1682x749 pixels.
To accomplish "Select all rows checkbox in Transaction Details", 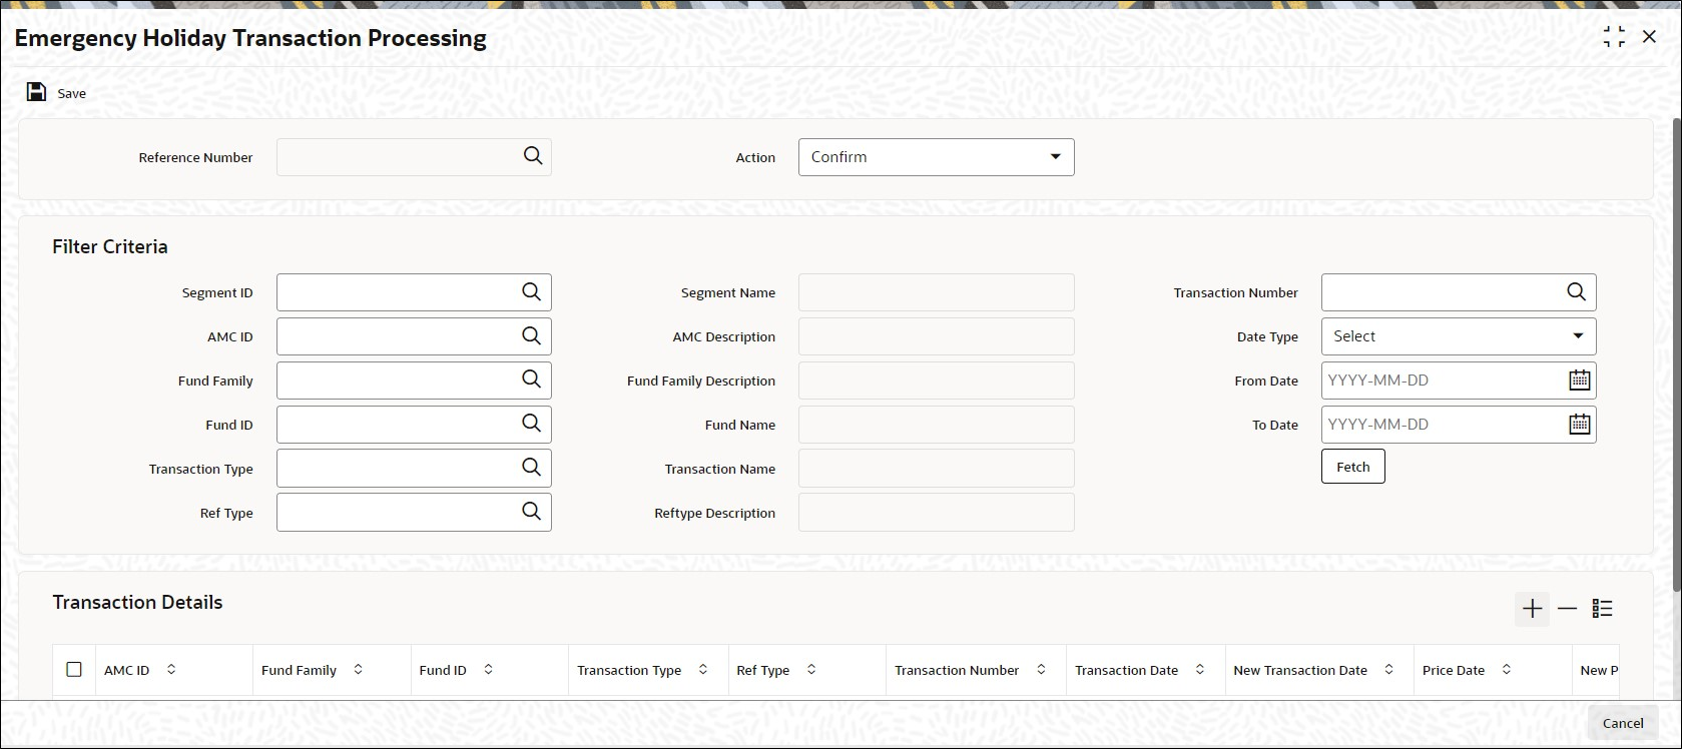I will [x=74, y=669].
